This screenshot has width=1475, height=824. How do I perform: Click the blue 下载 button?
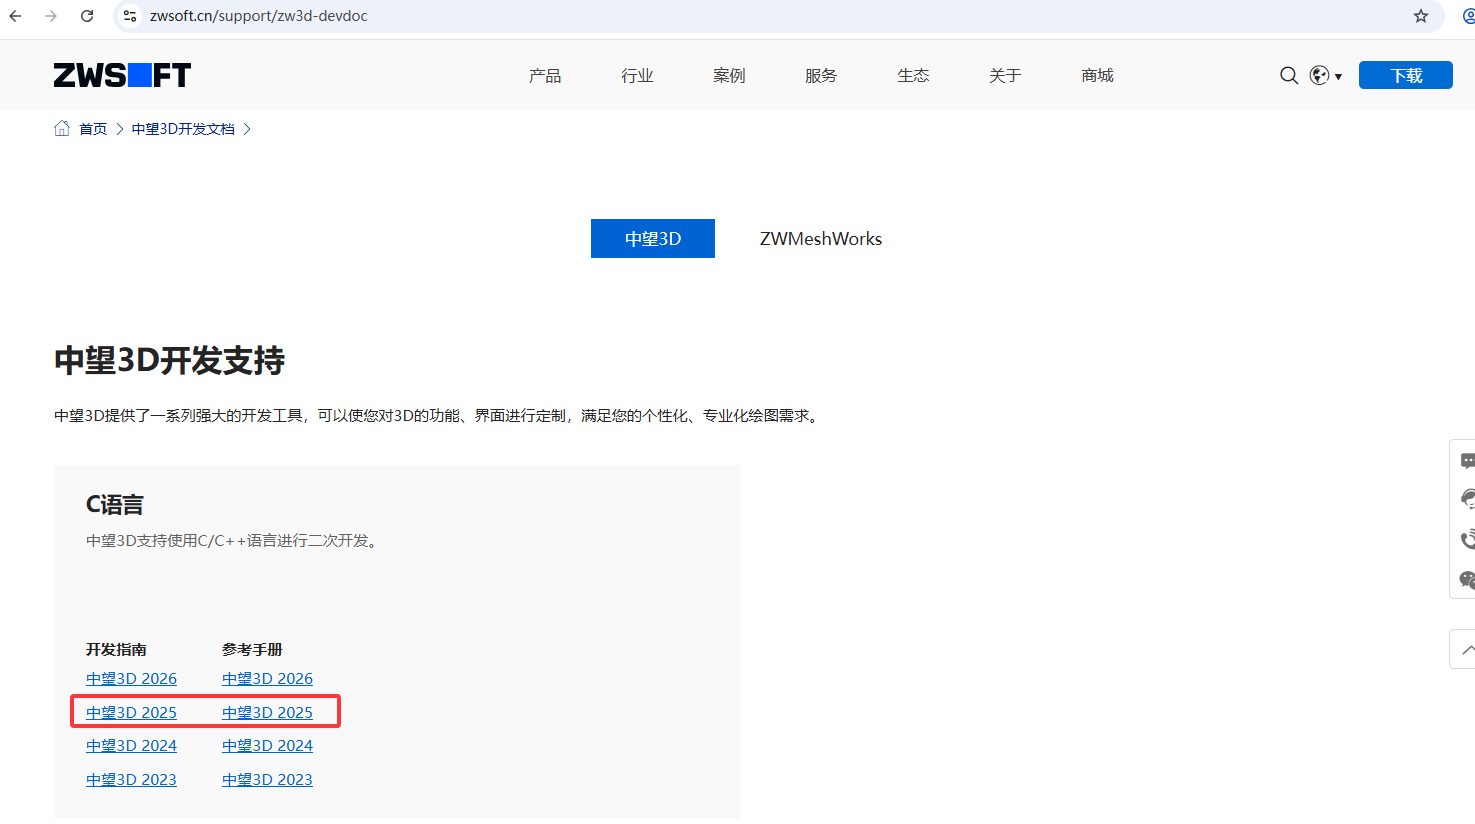tap(1405, 75)
